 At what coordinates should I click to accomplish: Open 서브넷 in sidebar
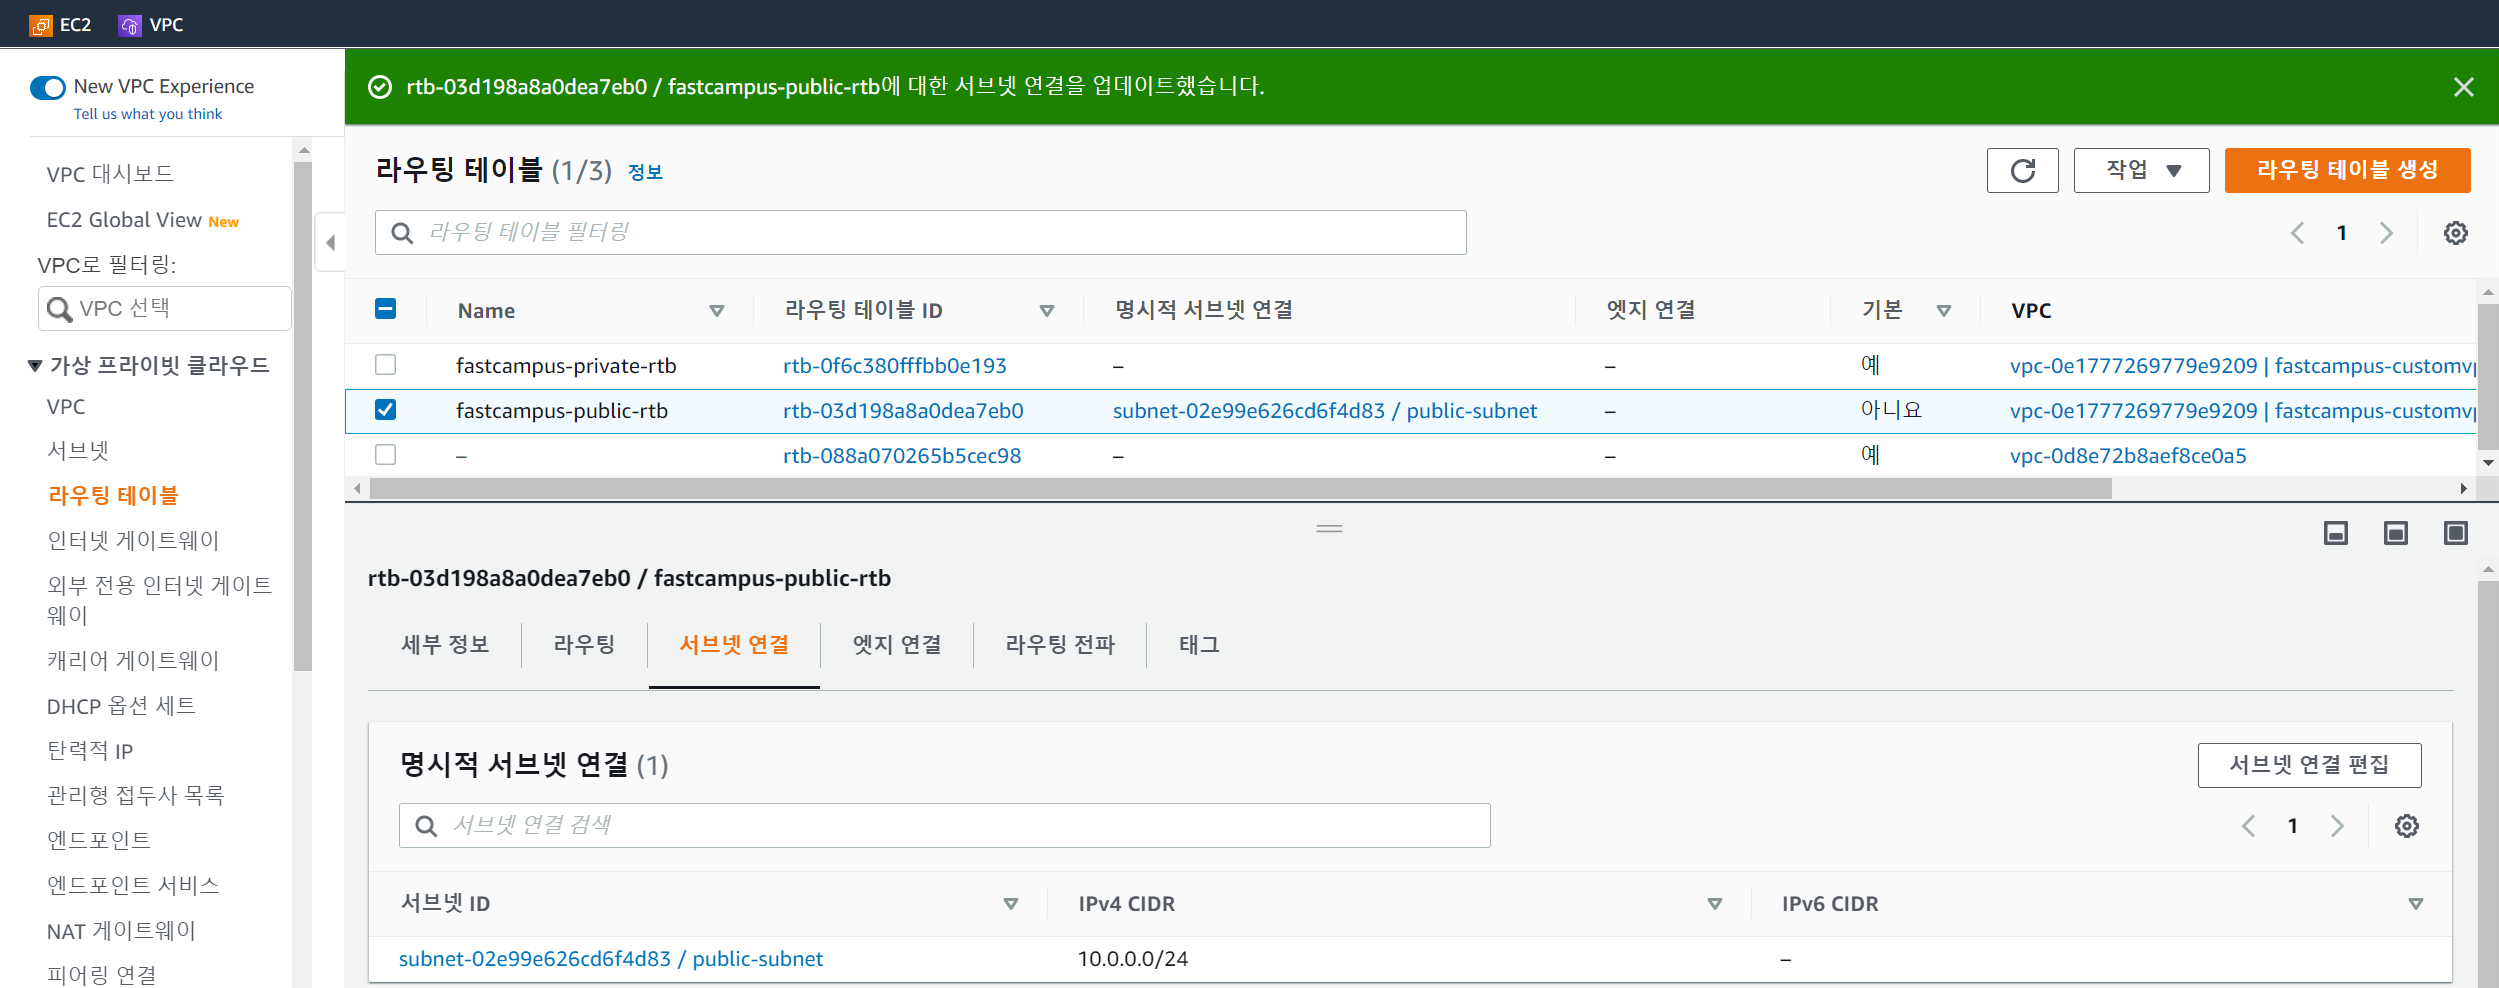pyautogui.click(x=78, y=451)
